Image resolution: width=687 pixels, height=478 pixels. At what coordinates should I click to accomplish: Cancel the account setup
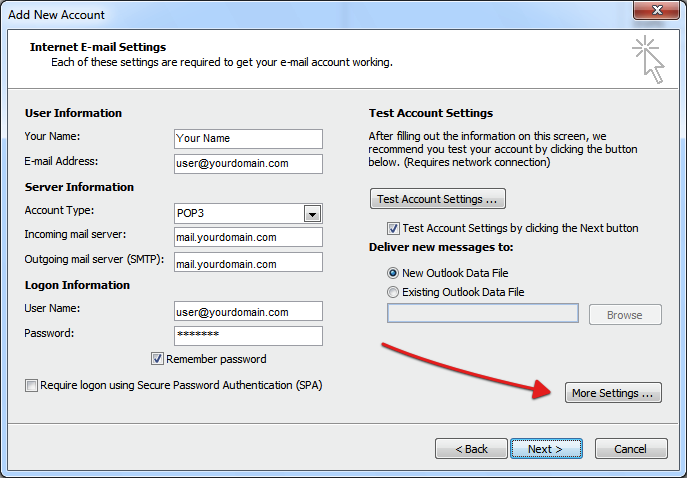pos(631,449)
